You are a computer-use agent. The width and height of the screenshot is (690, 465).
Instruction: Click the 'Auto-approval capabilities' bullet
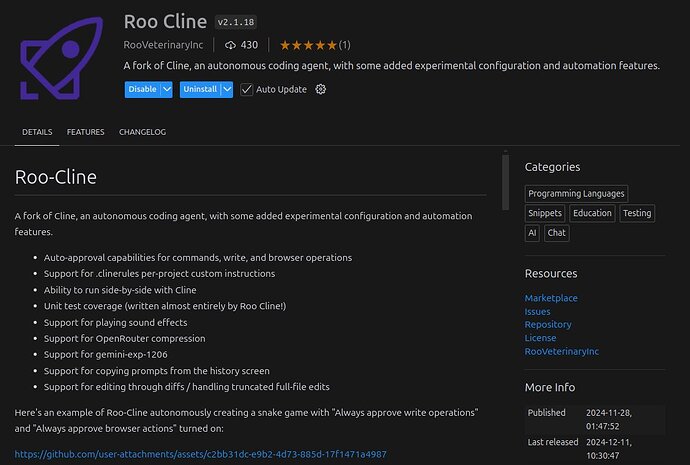[198, 258]
